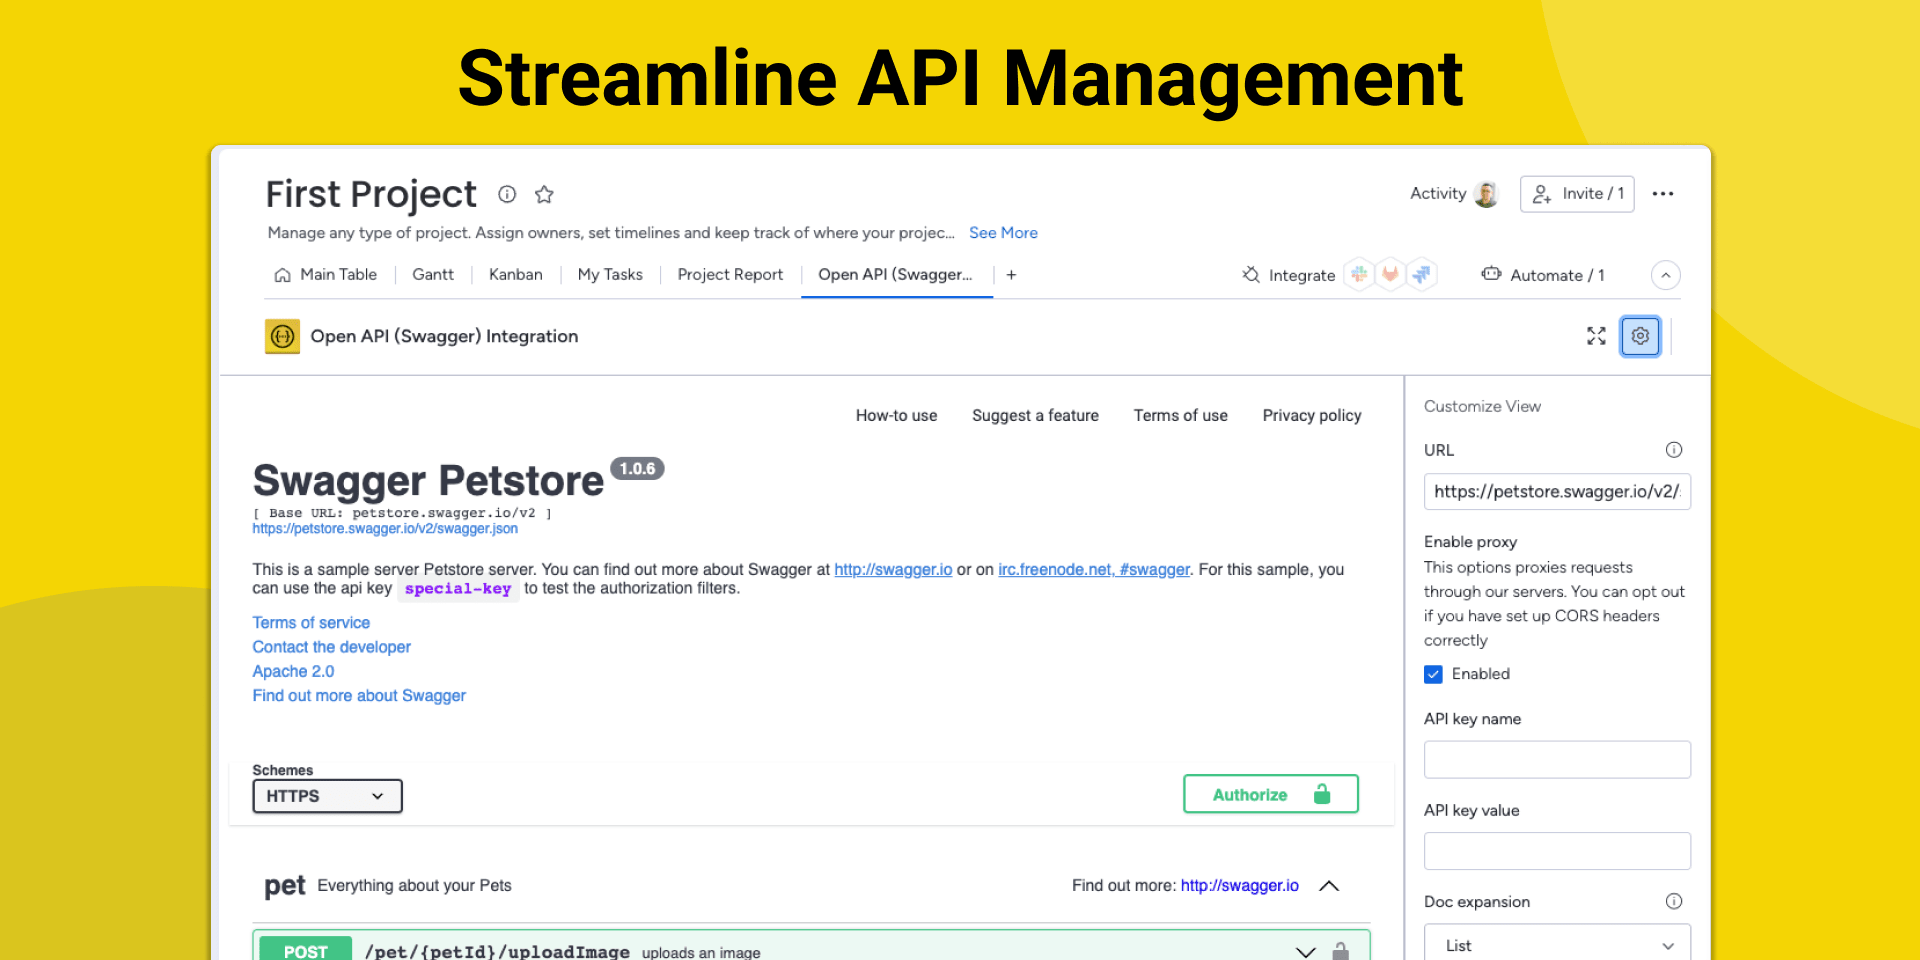This screenshot has height=960, width=1920.
Task: Open the Contact the developer link
Action: (x=331, y=647)
